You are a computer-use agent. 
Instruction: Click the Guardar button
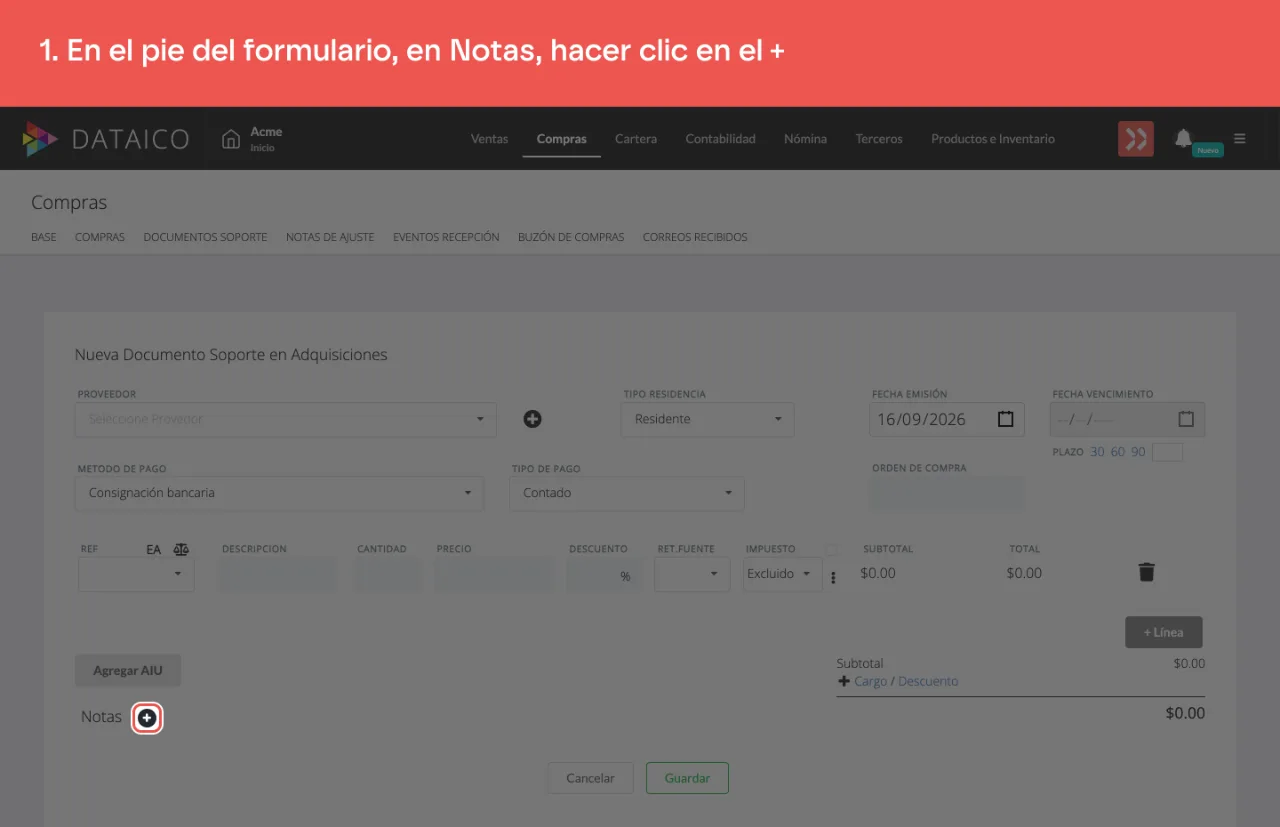coord(687,778)
